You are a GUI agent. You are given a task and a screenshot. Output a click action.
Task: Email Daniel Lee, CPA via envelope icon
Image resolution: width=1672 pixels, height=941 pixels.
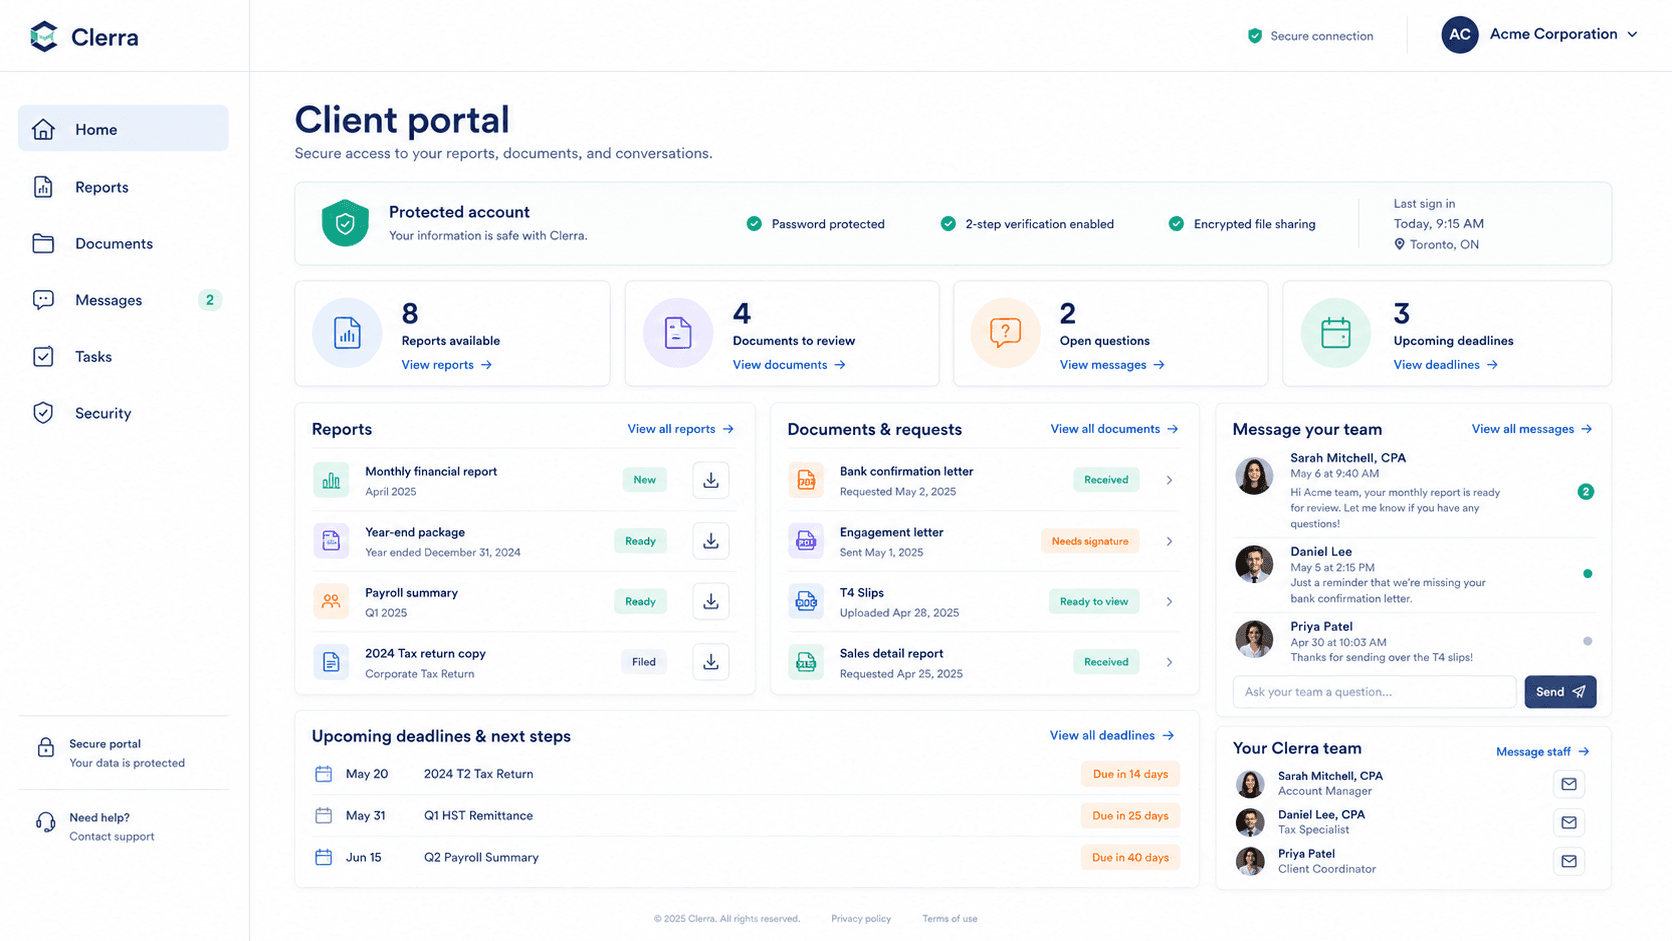click(1569, 822)
